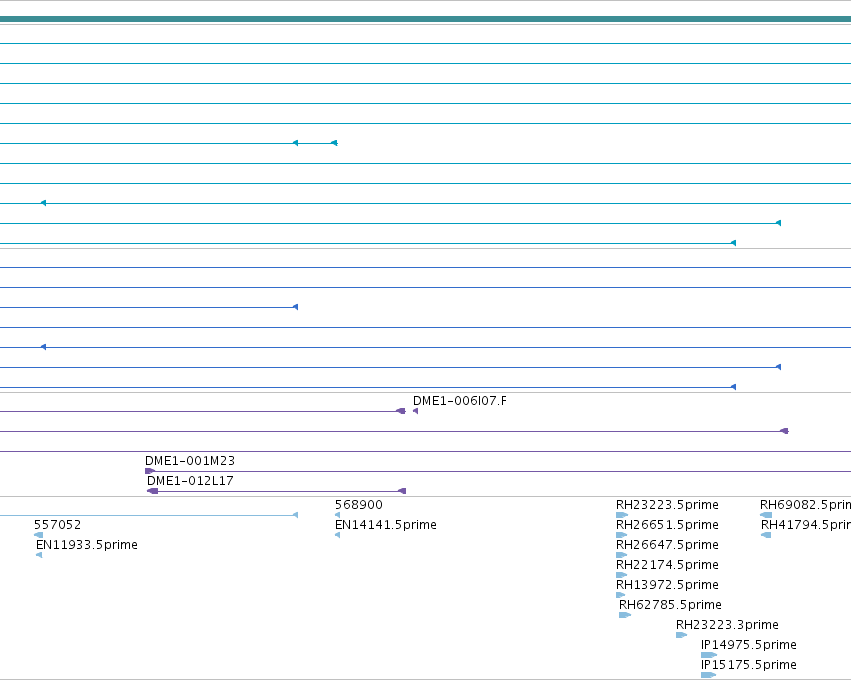Click the EN14141.5prime label
This screenshot has height=680, width=851.
coord(386,525)
